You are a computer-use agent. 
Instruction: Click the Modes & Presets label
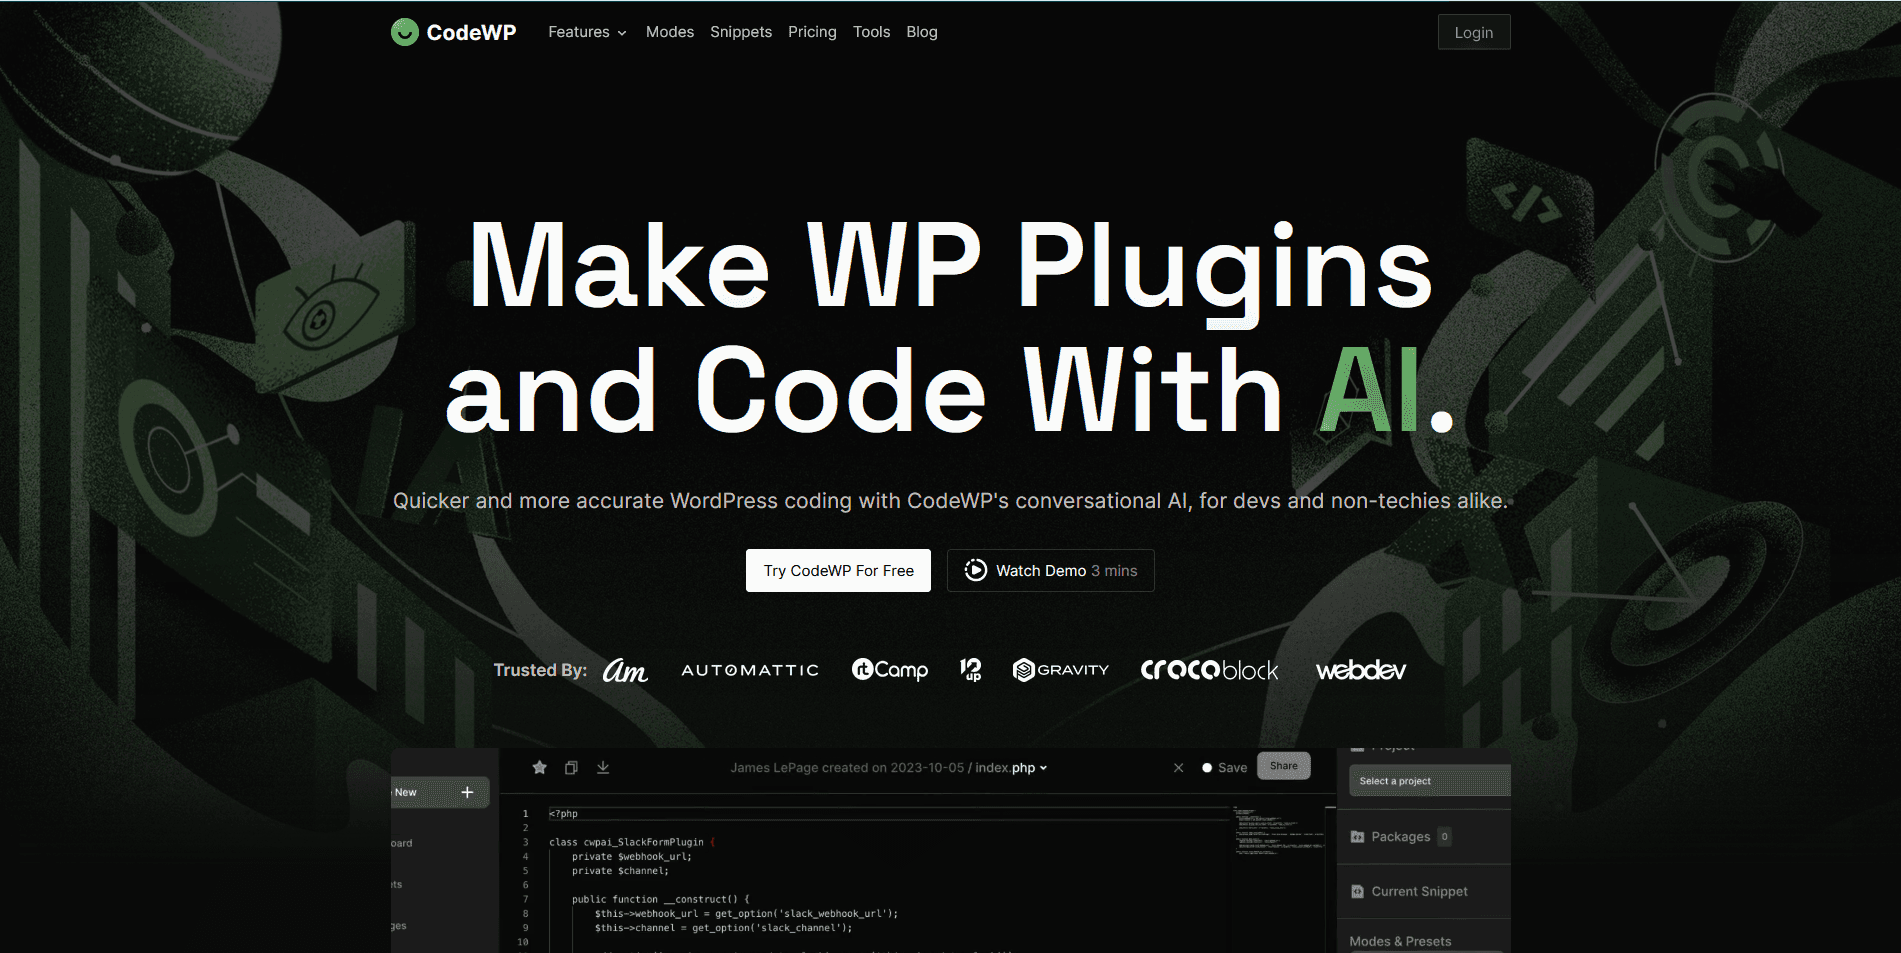[x=1400, y=941]
